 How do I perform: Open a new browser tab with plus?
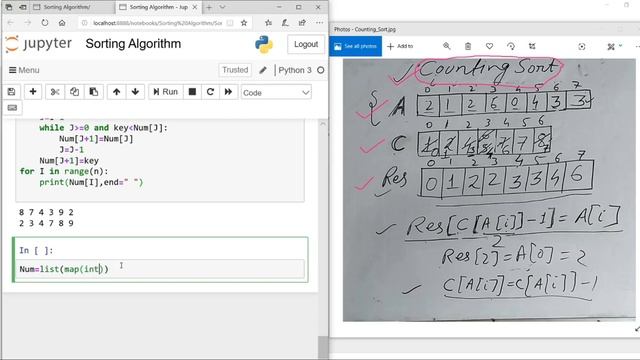[209, 7]
